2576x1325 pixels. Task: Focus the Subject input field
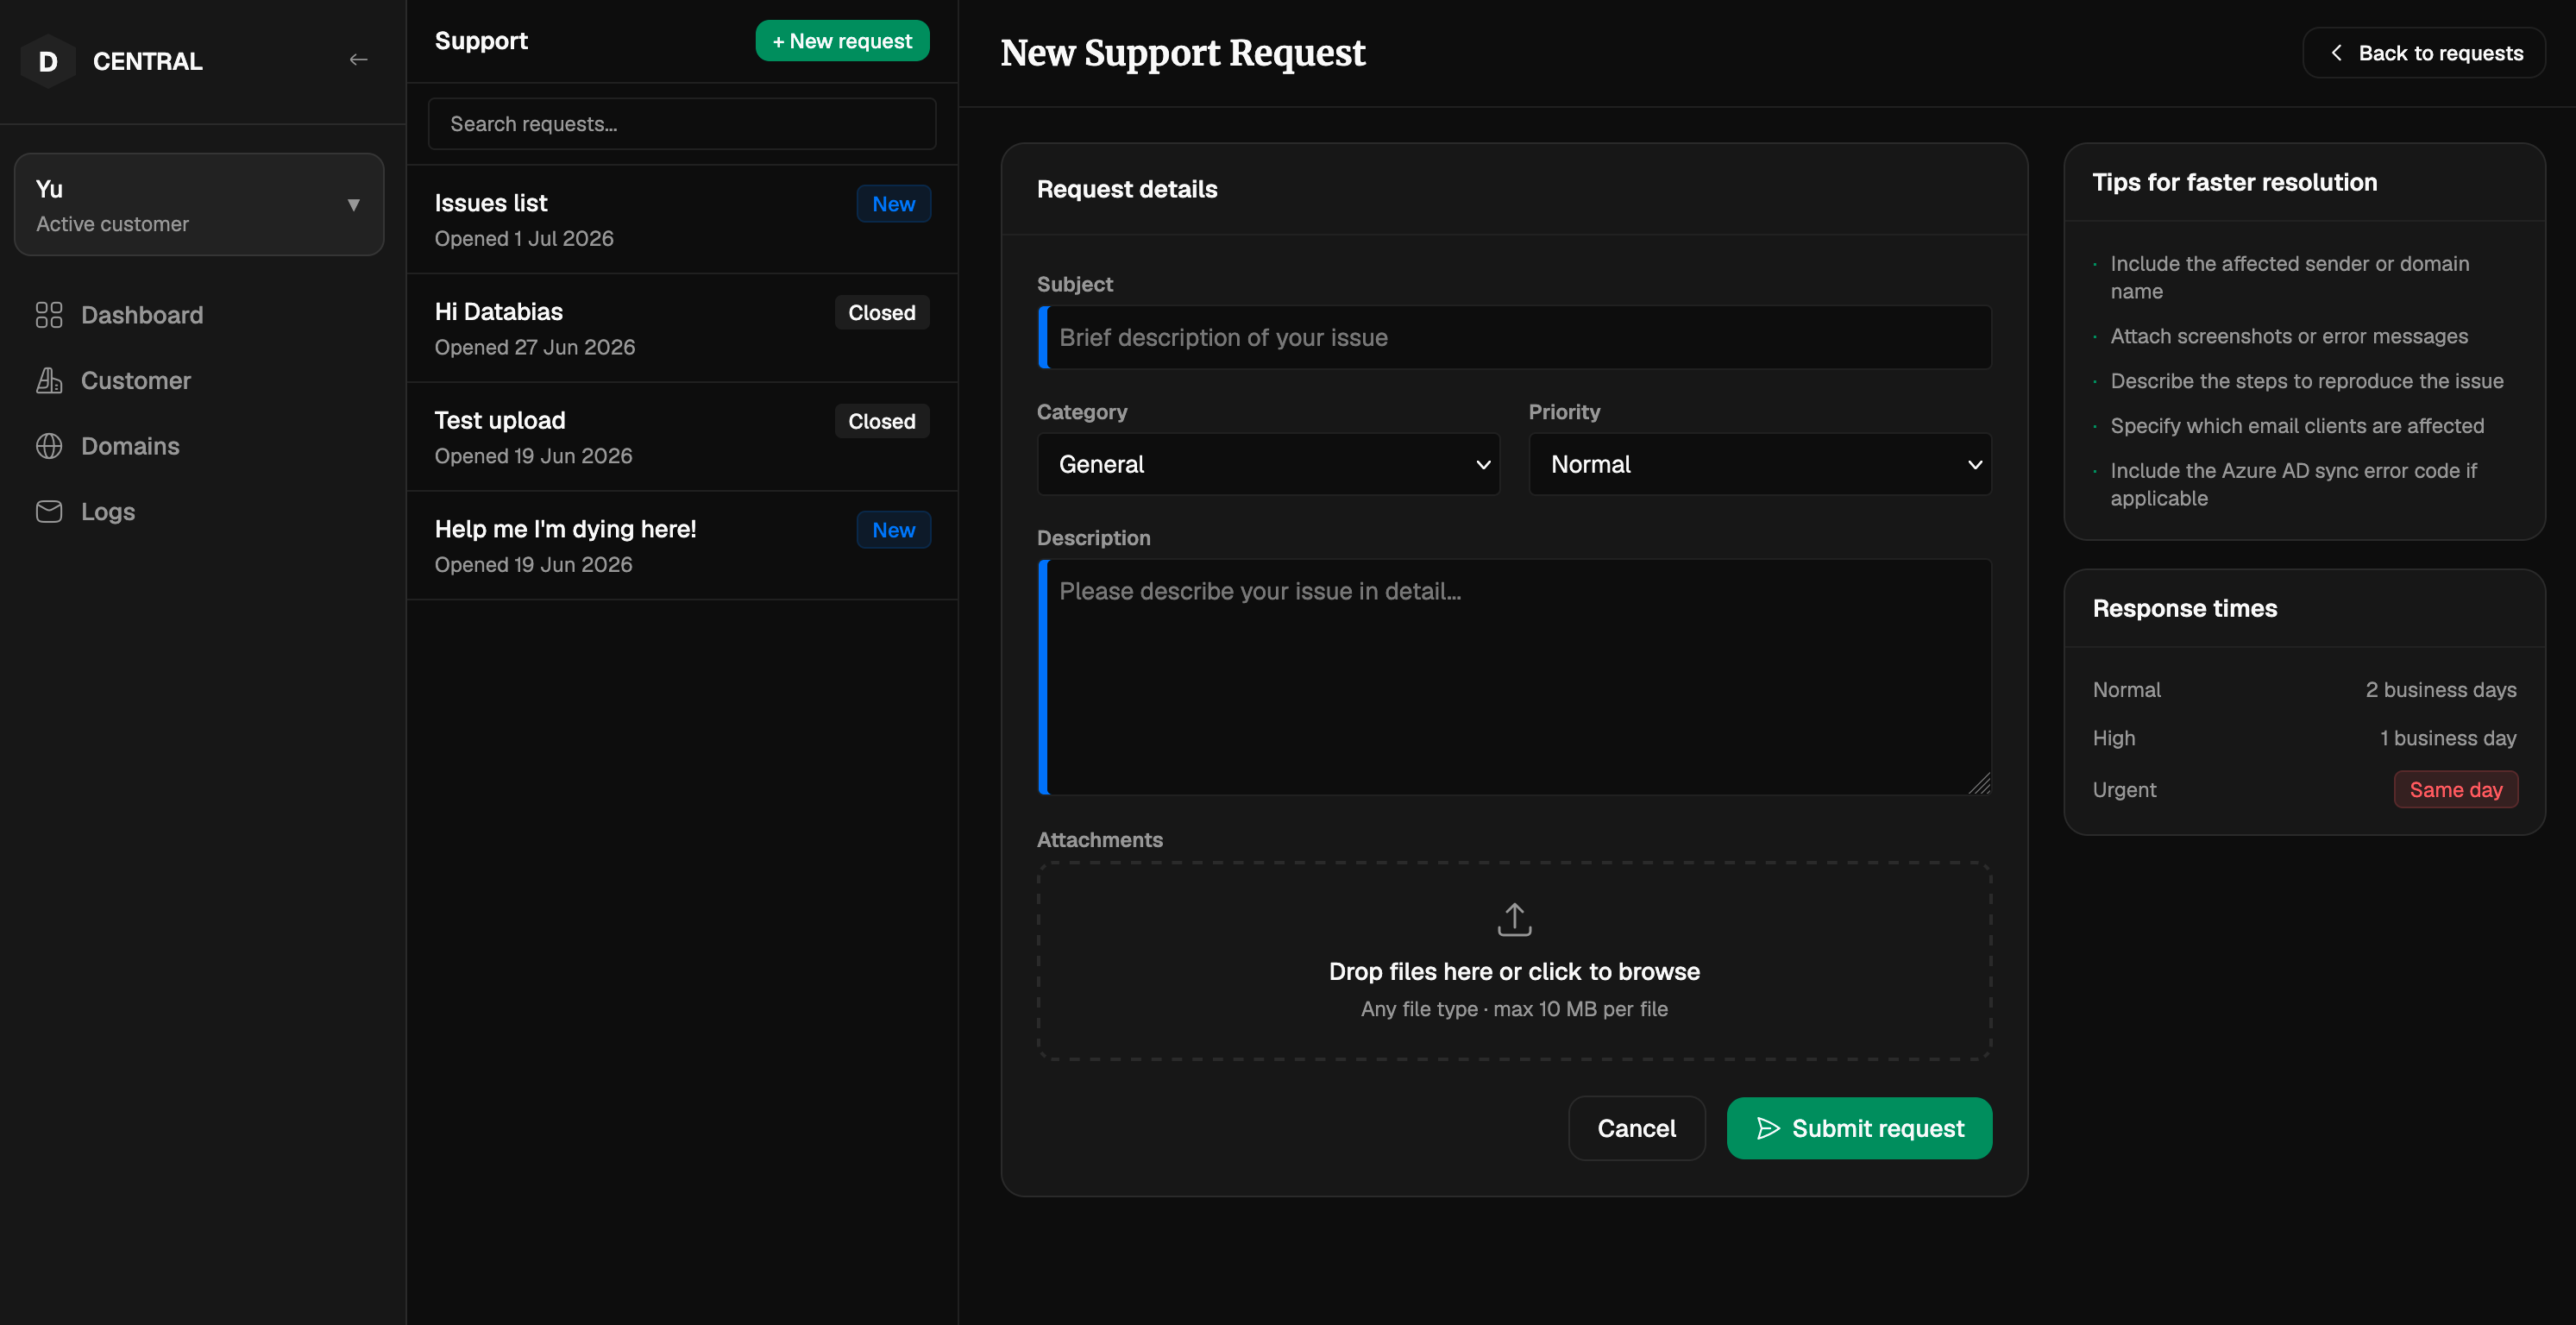click(x=1514, y=338)
